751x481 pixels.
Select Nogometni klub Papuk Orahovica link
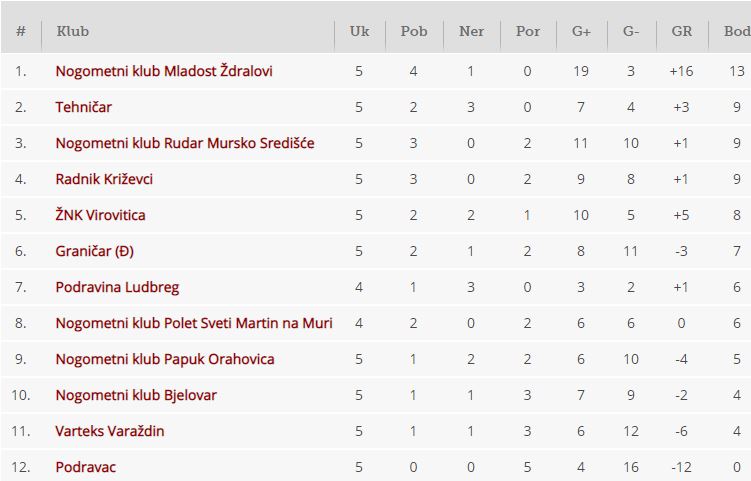165,359
